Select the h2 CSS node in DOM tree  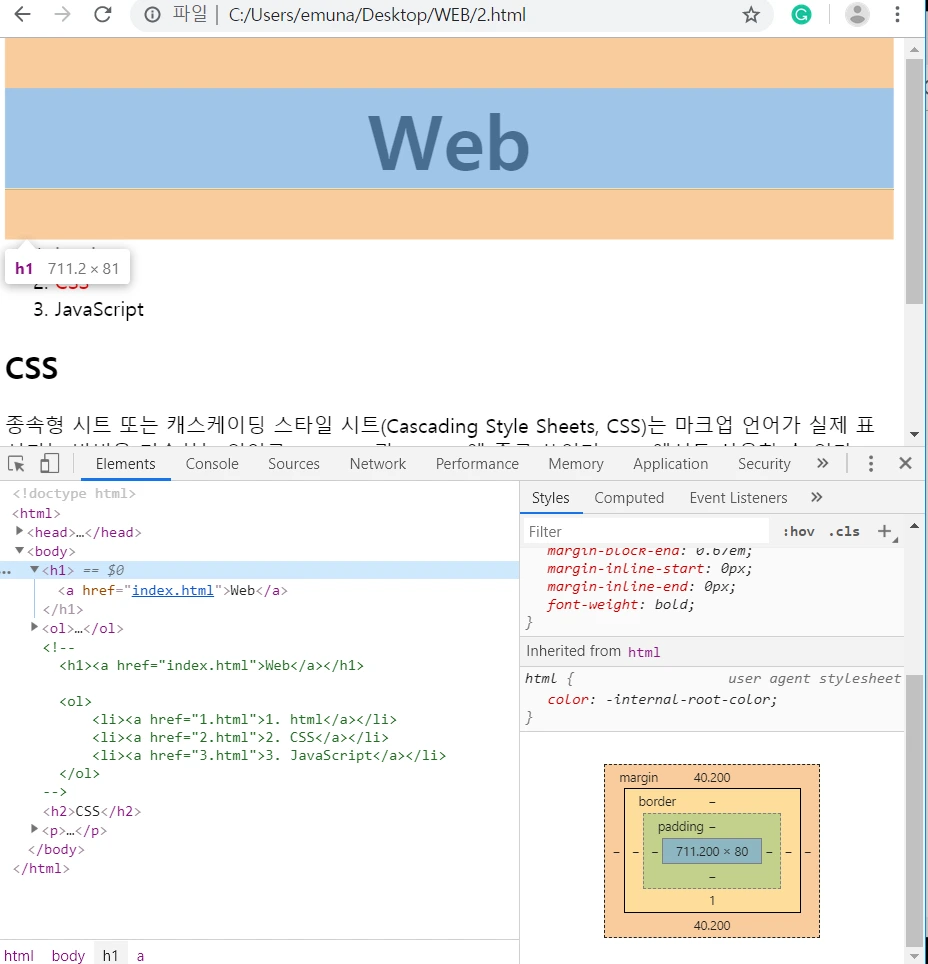(x=92, y=812)
